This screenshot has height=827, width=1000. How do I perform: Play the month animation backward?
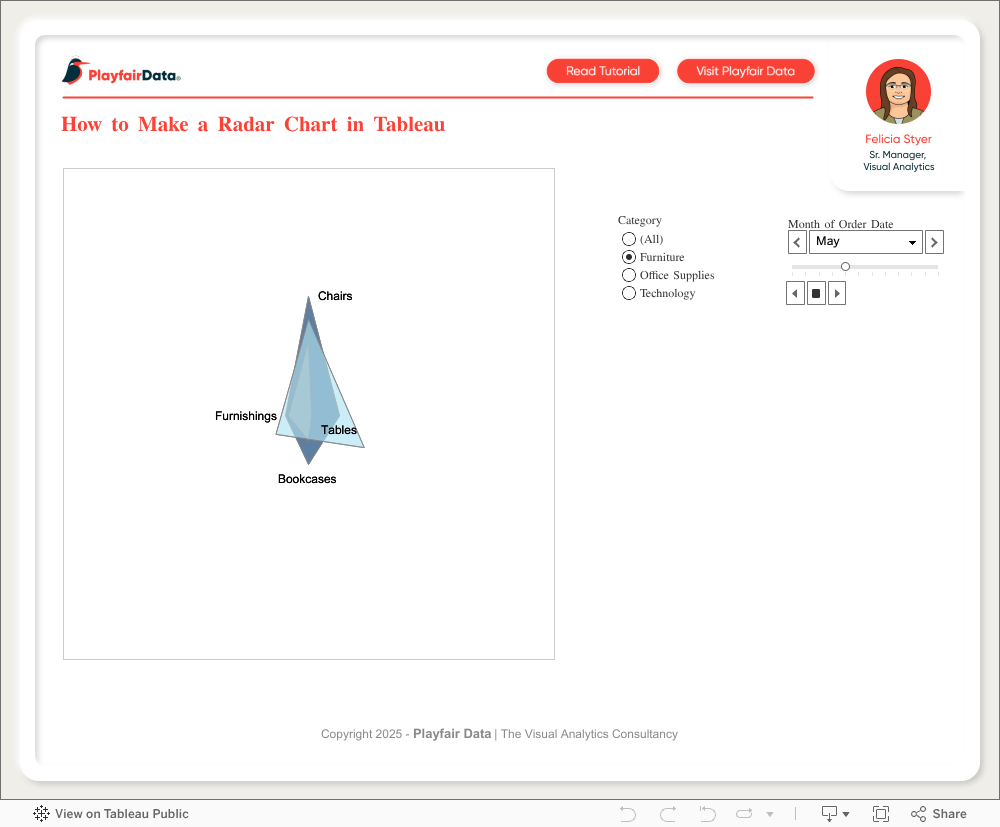[795, 293]
